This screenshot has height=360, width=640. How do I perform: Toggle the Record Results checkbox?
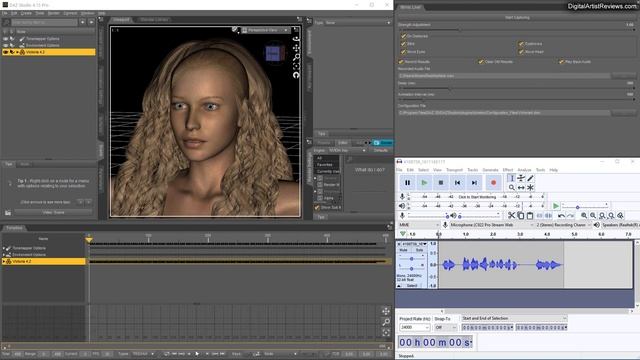401,62
